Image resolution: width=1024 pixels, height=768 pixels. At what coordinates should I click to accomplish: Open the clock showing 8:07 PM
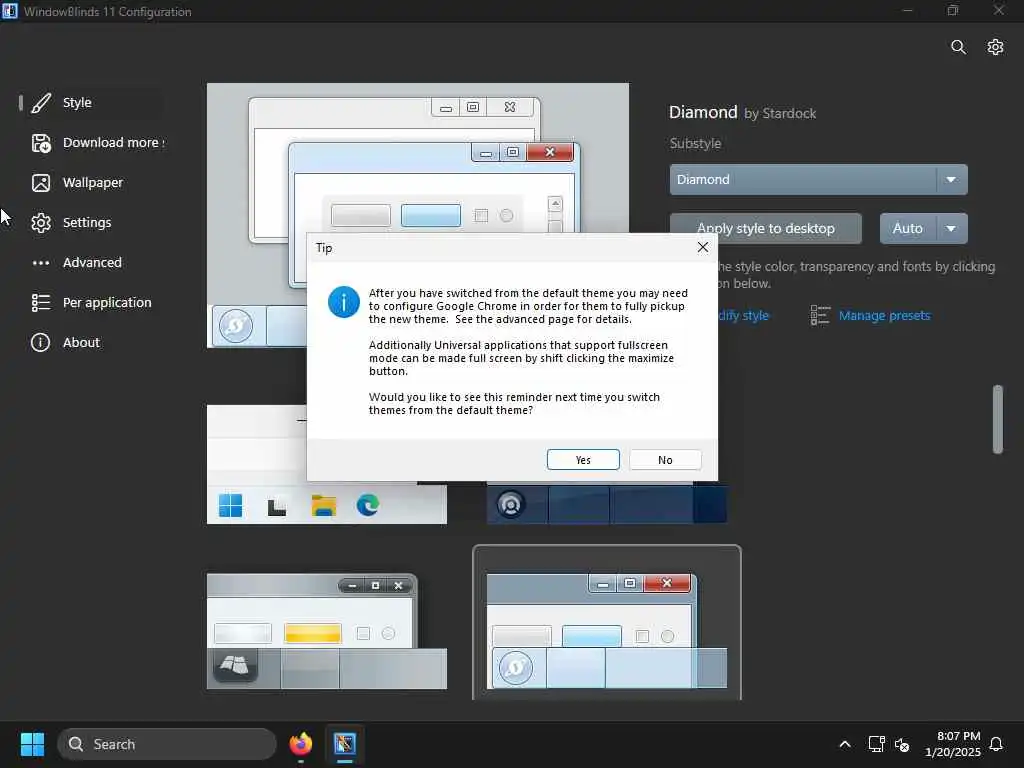click(x=952, y=744)
